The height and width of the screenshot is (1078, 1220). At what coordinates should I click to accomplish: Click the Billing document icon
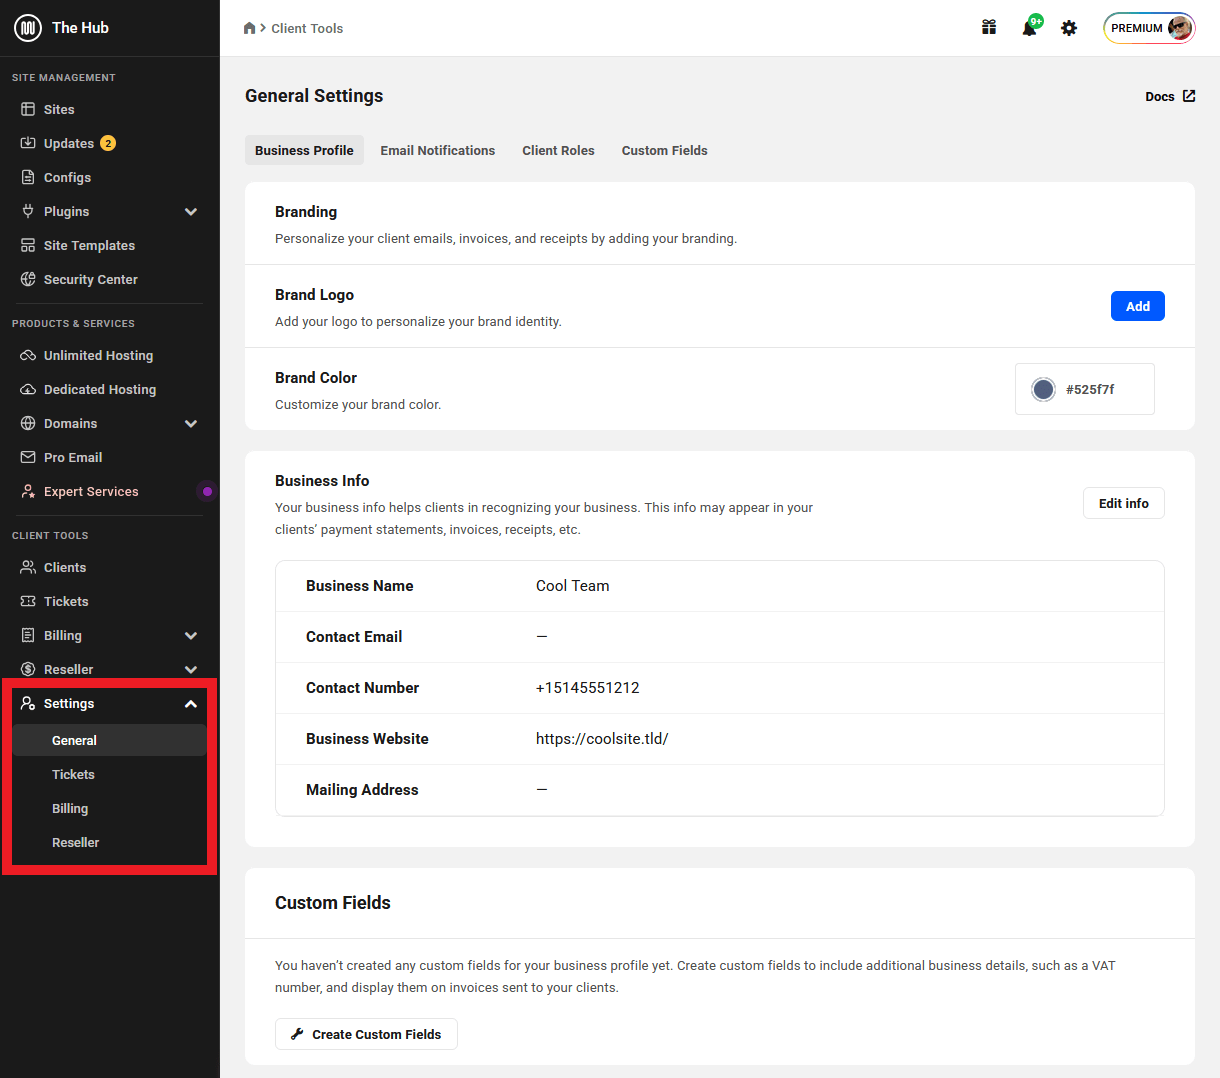point(28,635)
